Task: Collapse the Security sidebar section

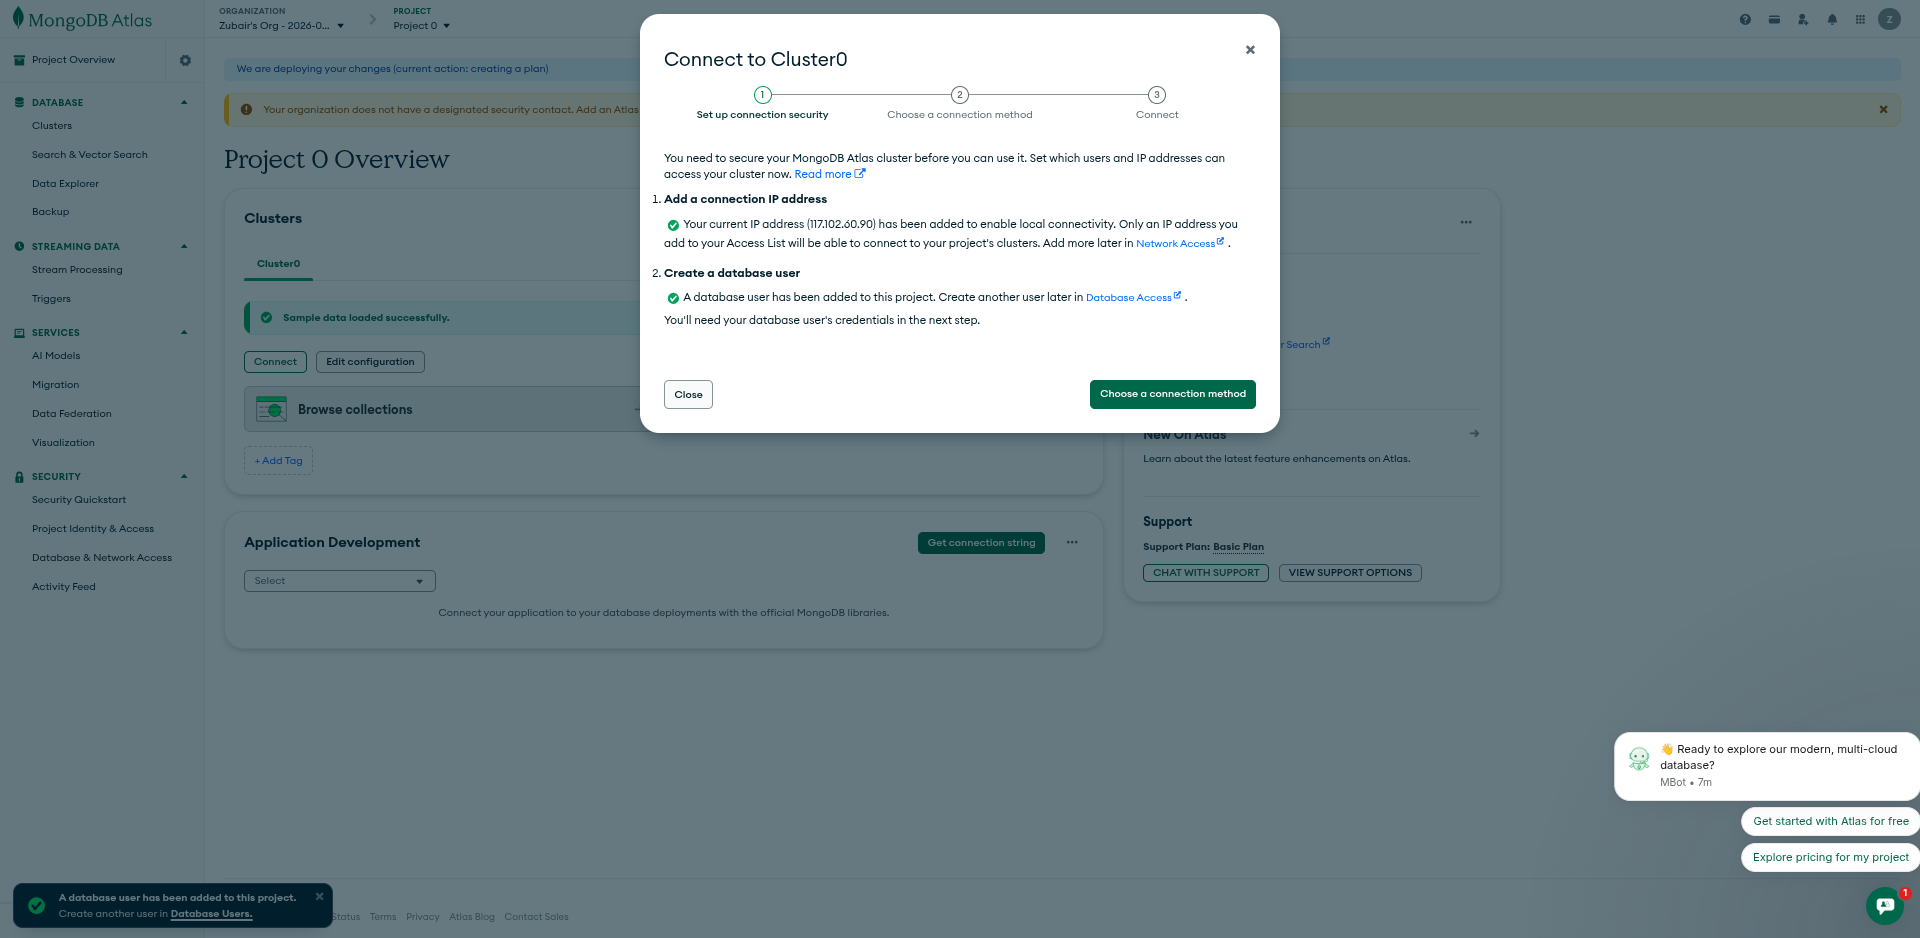Action: (x=184, y=476)
